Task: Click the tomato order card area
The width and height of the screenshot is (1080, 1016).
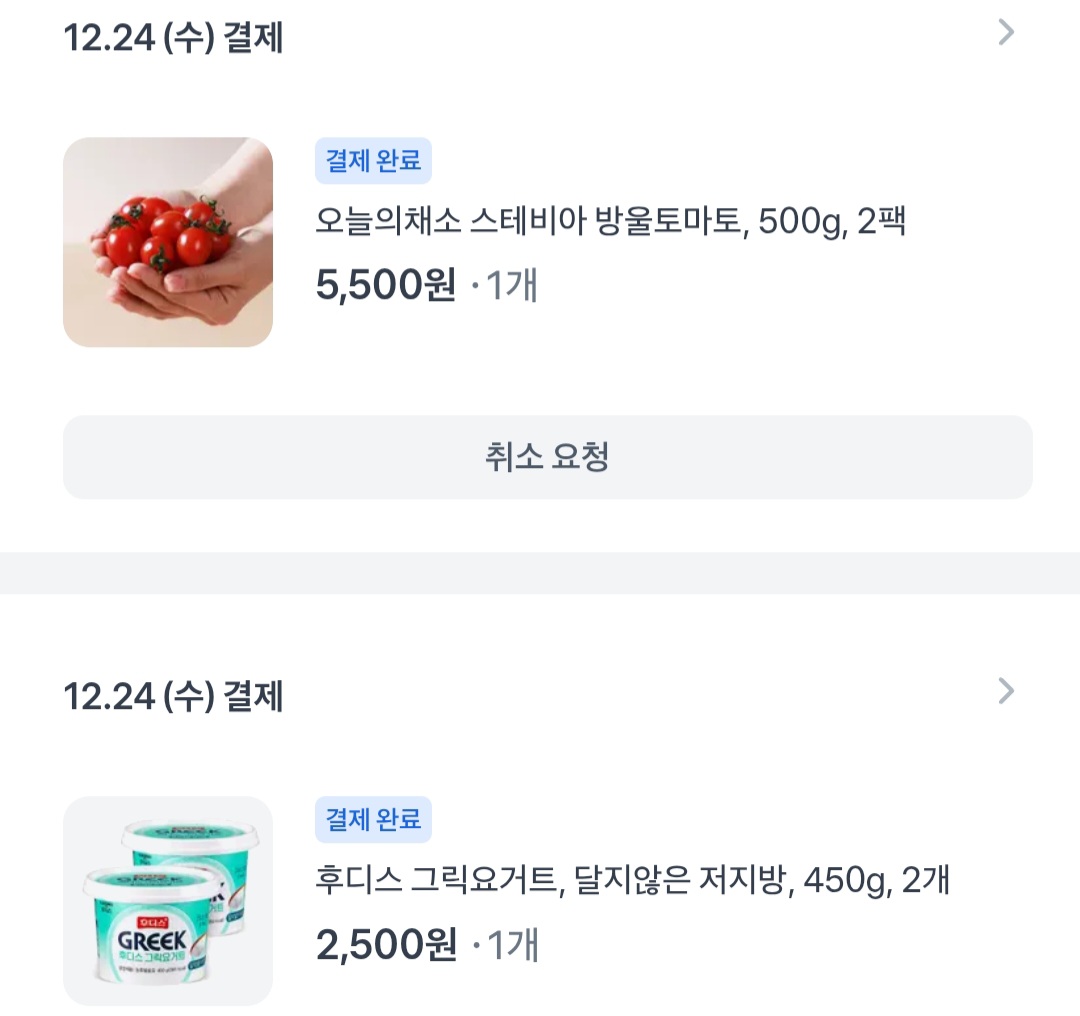Action: 540,243
